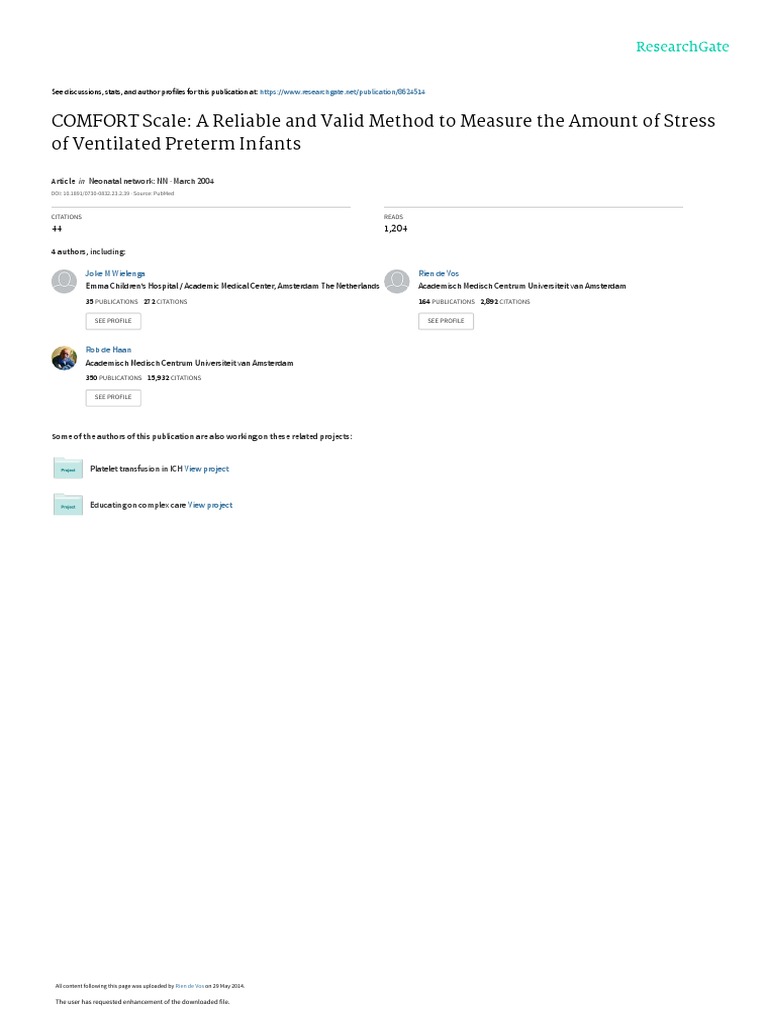Screen dimensions: 768x1024
Task: View project for Educating on complex care
Action: pos(210,505)
